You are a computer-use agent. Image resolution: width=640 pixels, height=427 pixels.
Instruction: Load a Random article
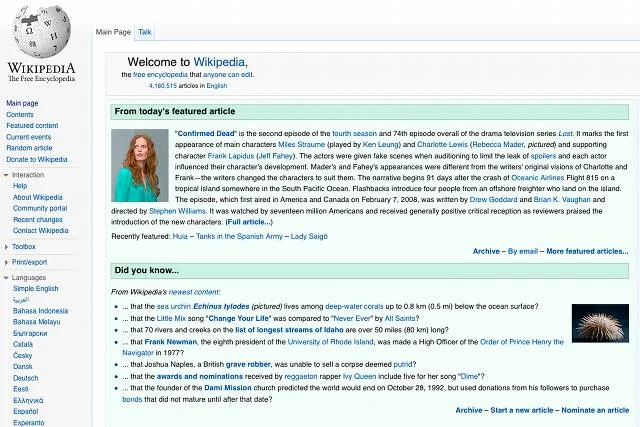[29, 148]
